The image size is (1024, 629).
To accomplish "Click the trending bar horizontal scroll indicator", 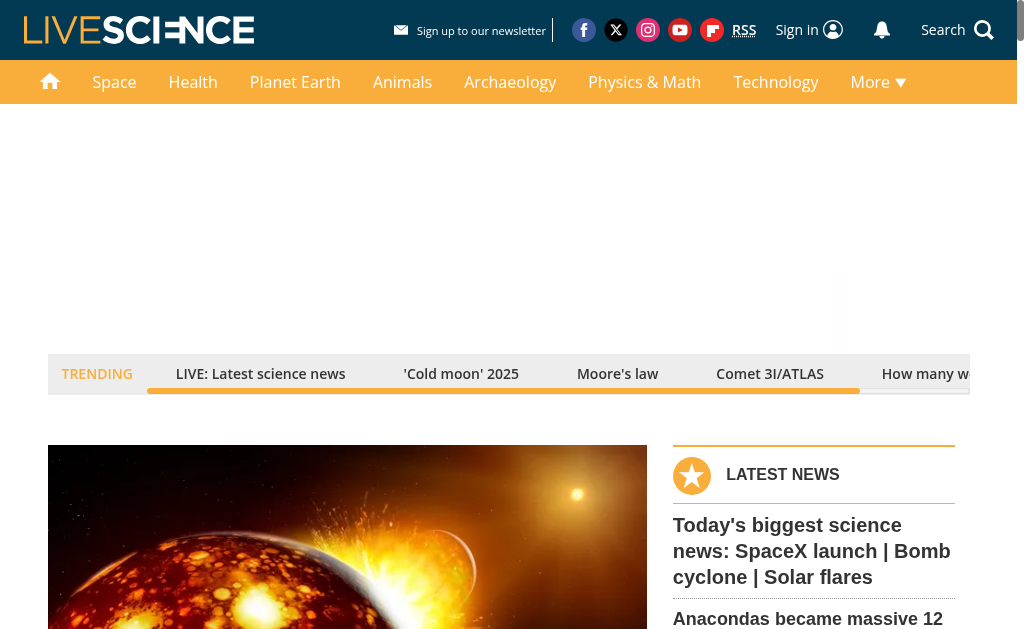I will pyautogui.click(x=503, y=391).
